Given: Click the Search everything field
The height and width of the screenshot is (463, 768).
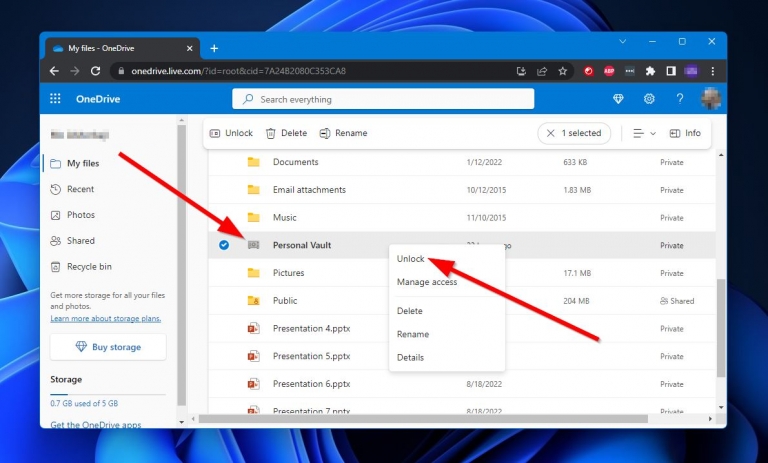Looking at the screenshot, I should (x=383, y=99).
